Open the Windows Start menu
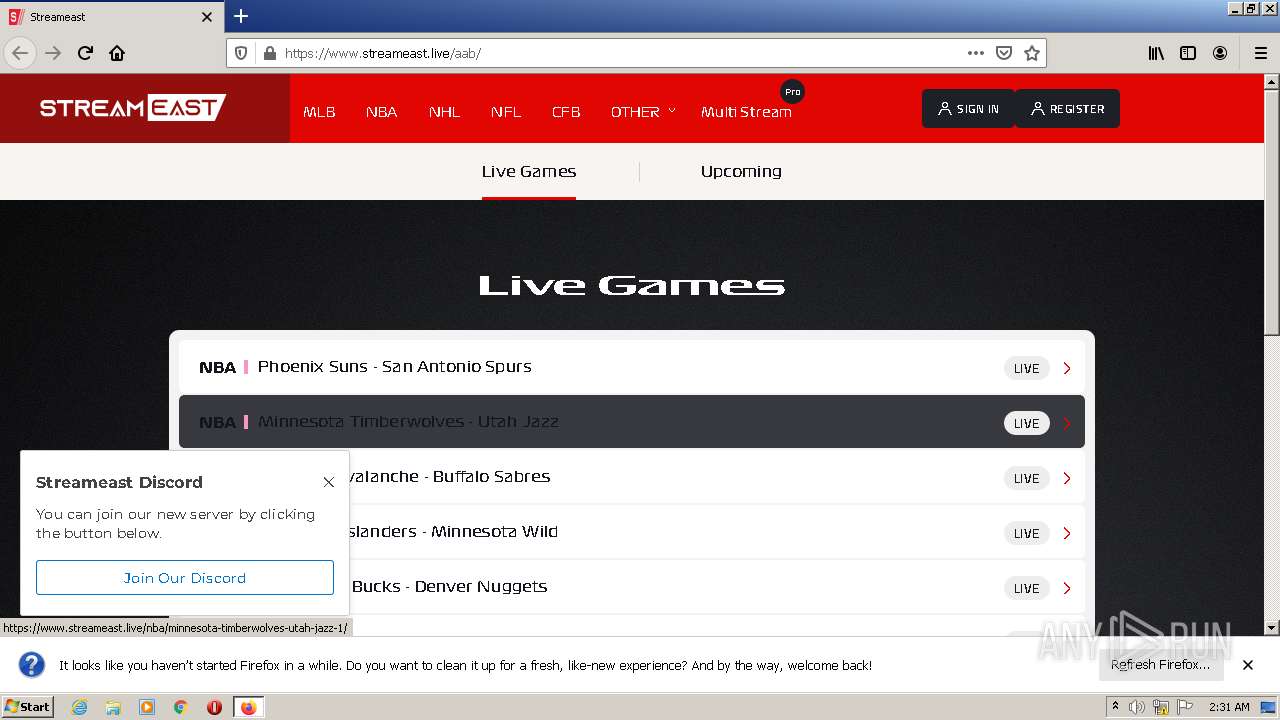 (x=28, y=706)
